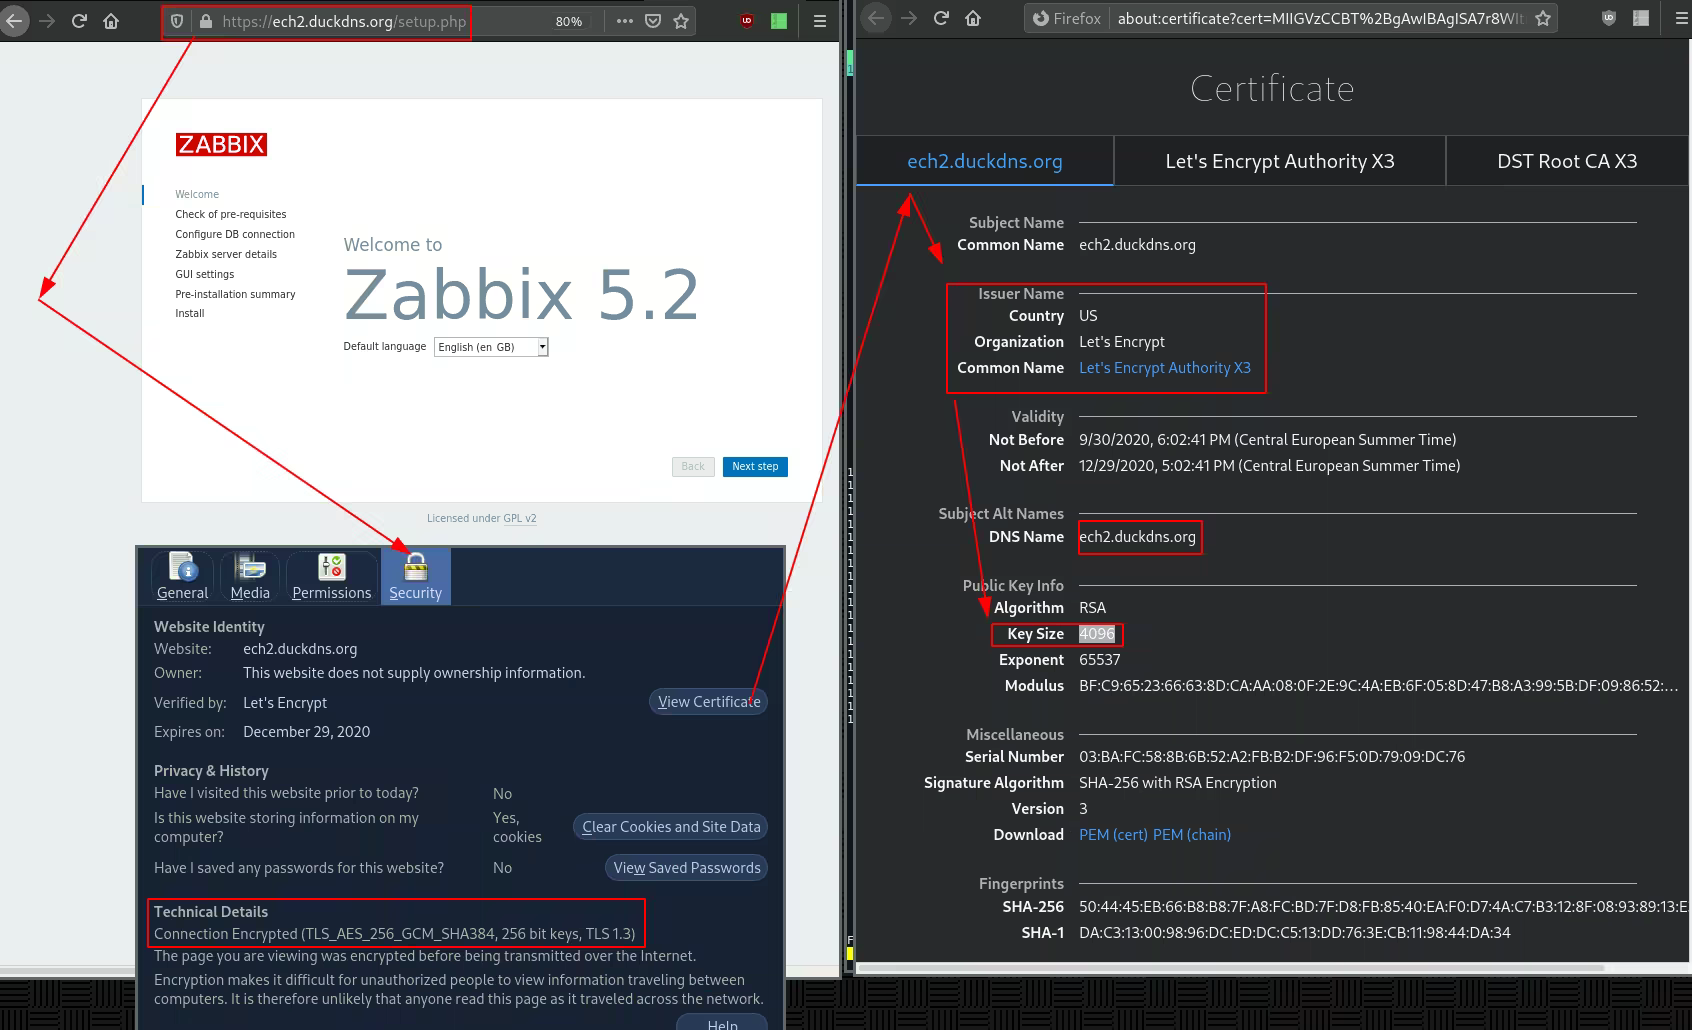Reload the Zabbix setup page

pos(79,21)
